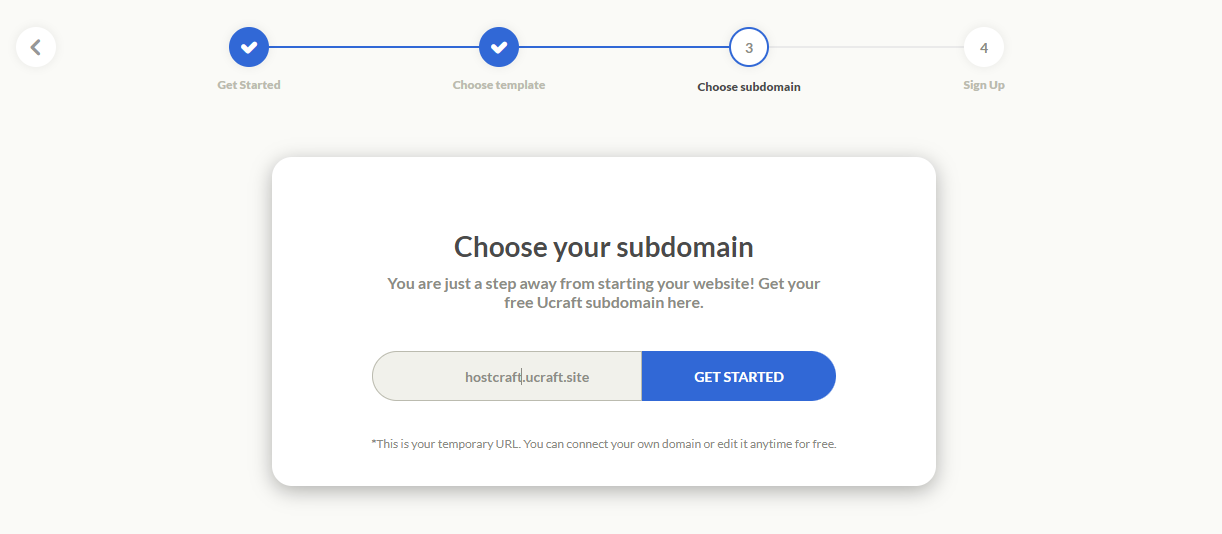Focus the subdomain input field
The width and height of the screenshot is (1222, 534).
(x=507, y=376)
